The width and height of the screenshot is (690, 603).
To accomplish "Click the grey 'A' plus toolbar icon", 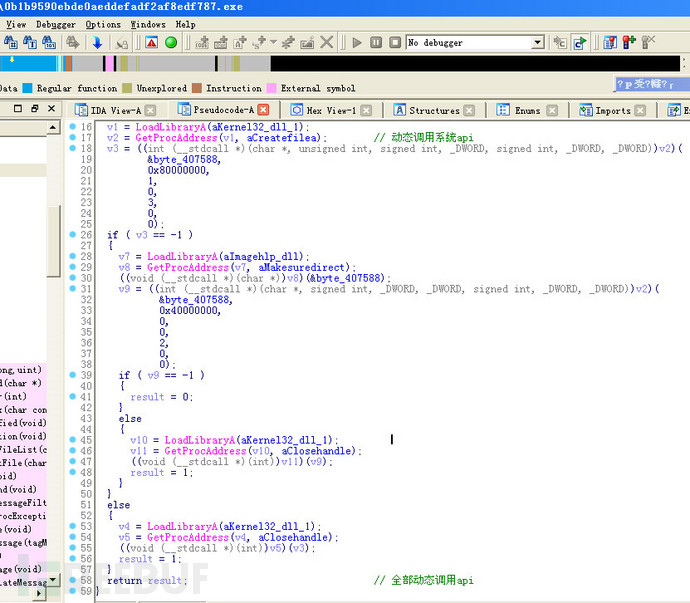I will pos(240,43).
